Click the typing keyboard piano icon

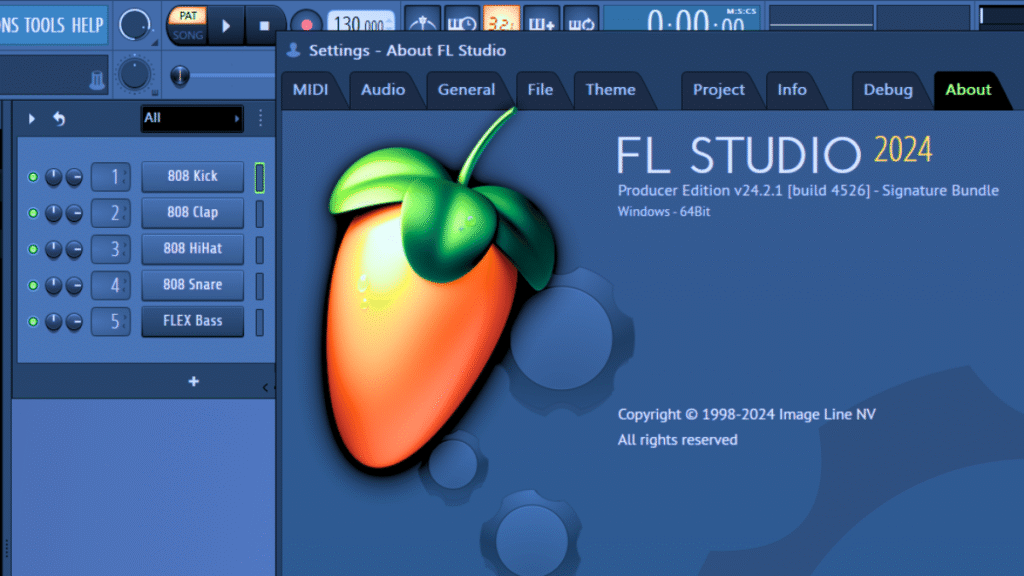[97, 80]
